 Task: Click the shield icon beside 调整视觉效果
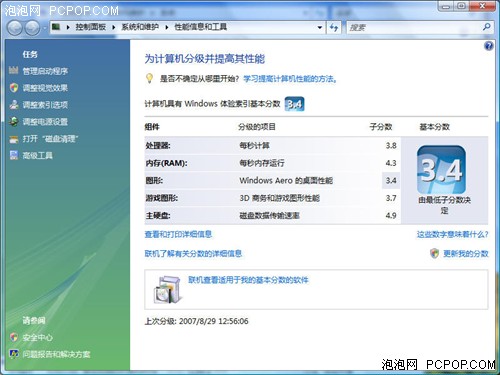[14, 88]
